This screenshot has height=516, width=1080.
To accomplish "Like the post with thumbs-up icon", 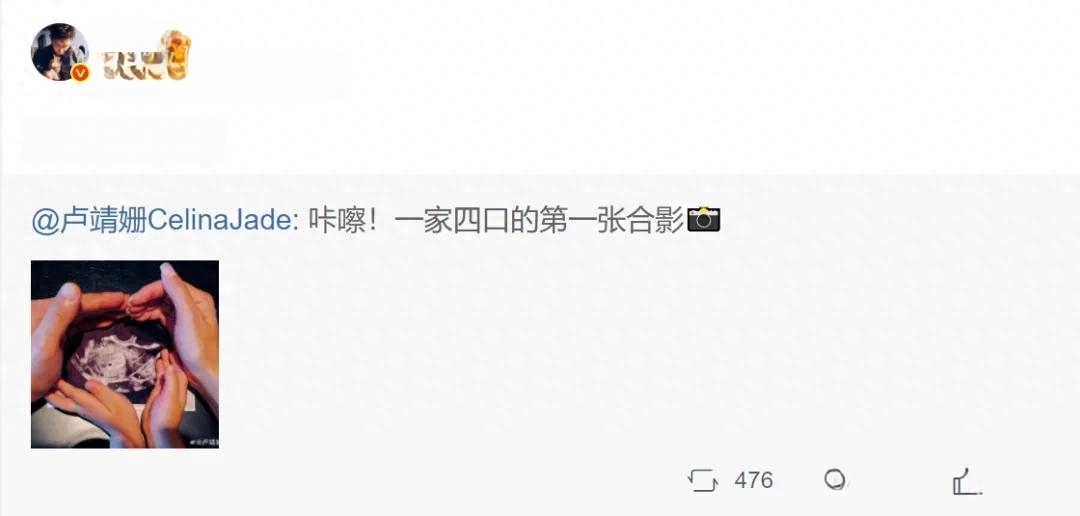I will [966, 480].
